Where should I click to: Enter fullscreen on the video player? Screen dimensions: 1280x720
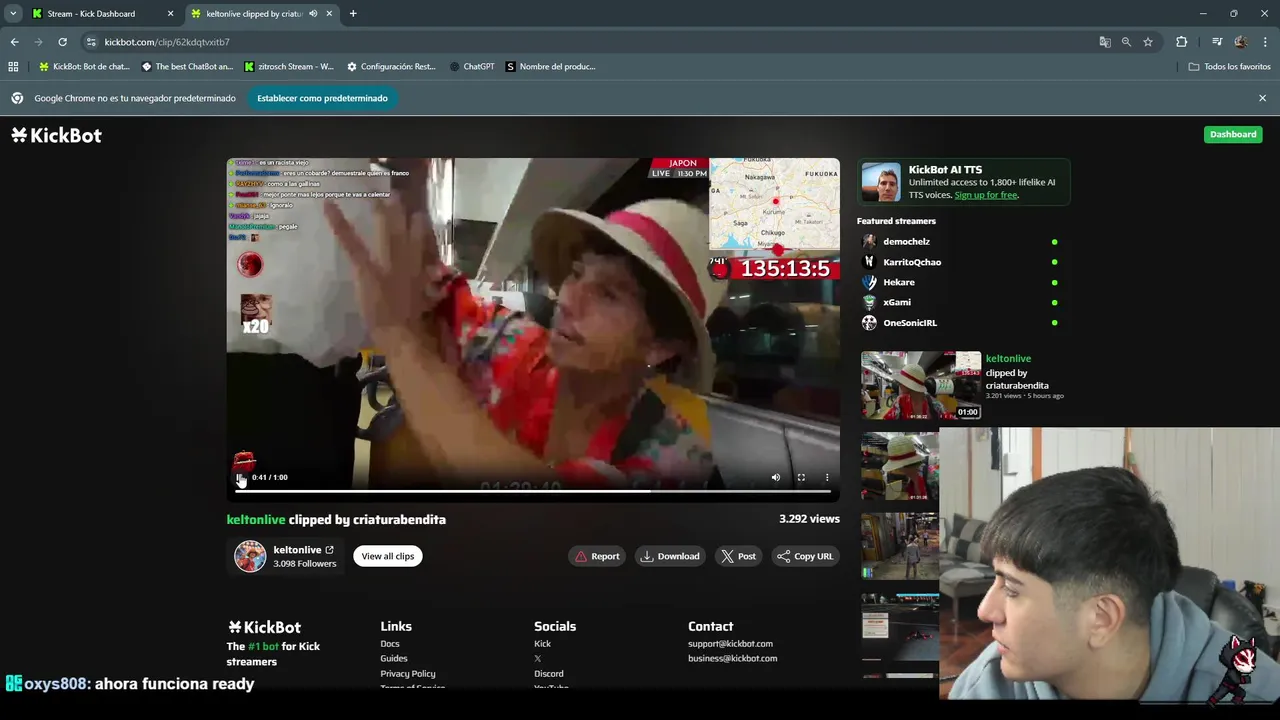click(801, 478)
